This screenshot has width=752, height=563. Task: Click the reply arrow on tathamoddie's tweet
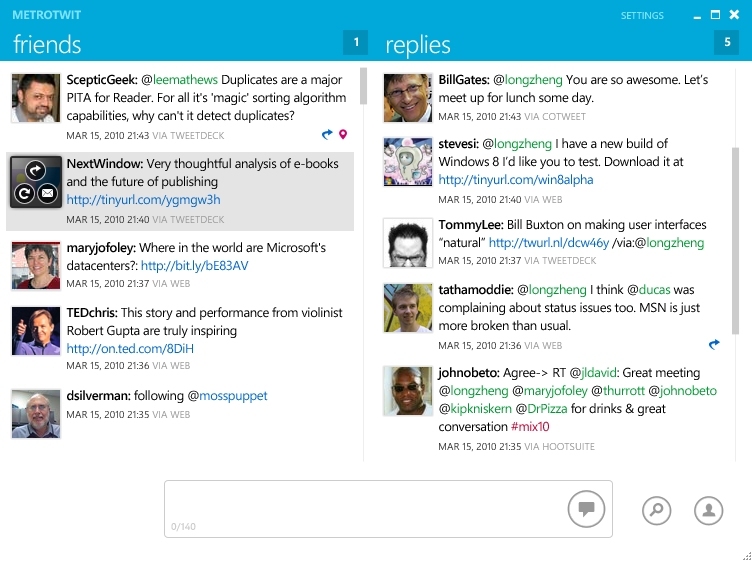coord(714,344)
